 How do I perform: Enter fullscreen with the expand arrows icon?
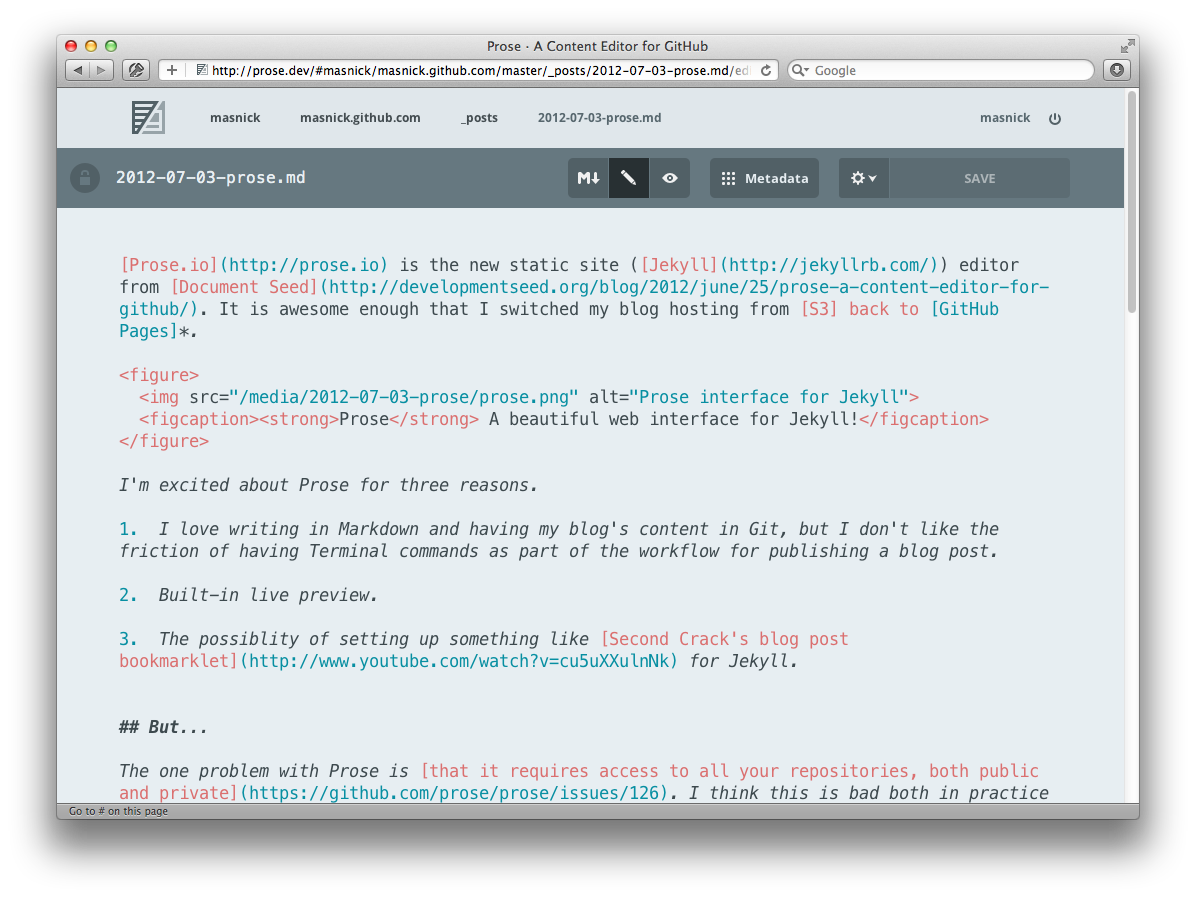coord(1127,46)
